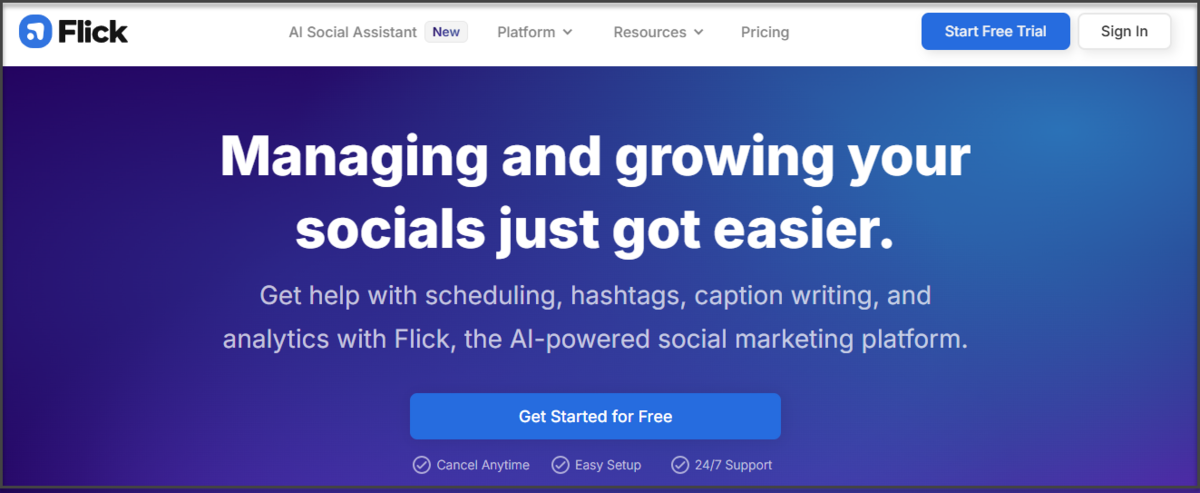Click the checkmark icon beside Cancel Anytime
Image resolution: width=1200 pixels, height=493 pixels.
coord(422,465)
